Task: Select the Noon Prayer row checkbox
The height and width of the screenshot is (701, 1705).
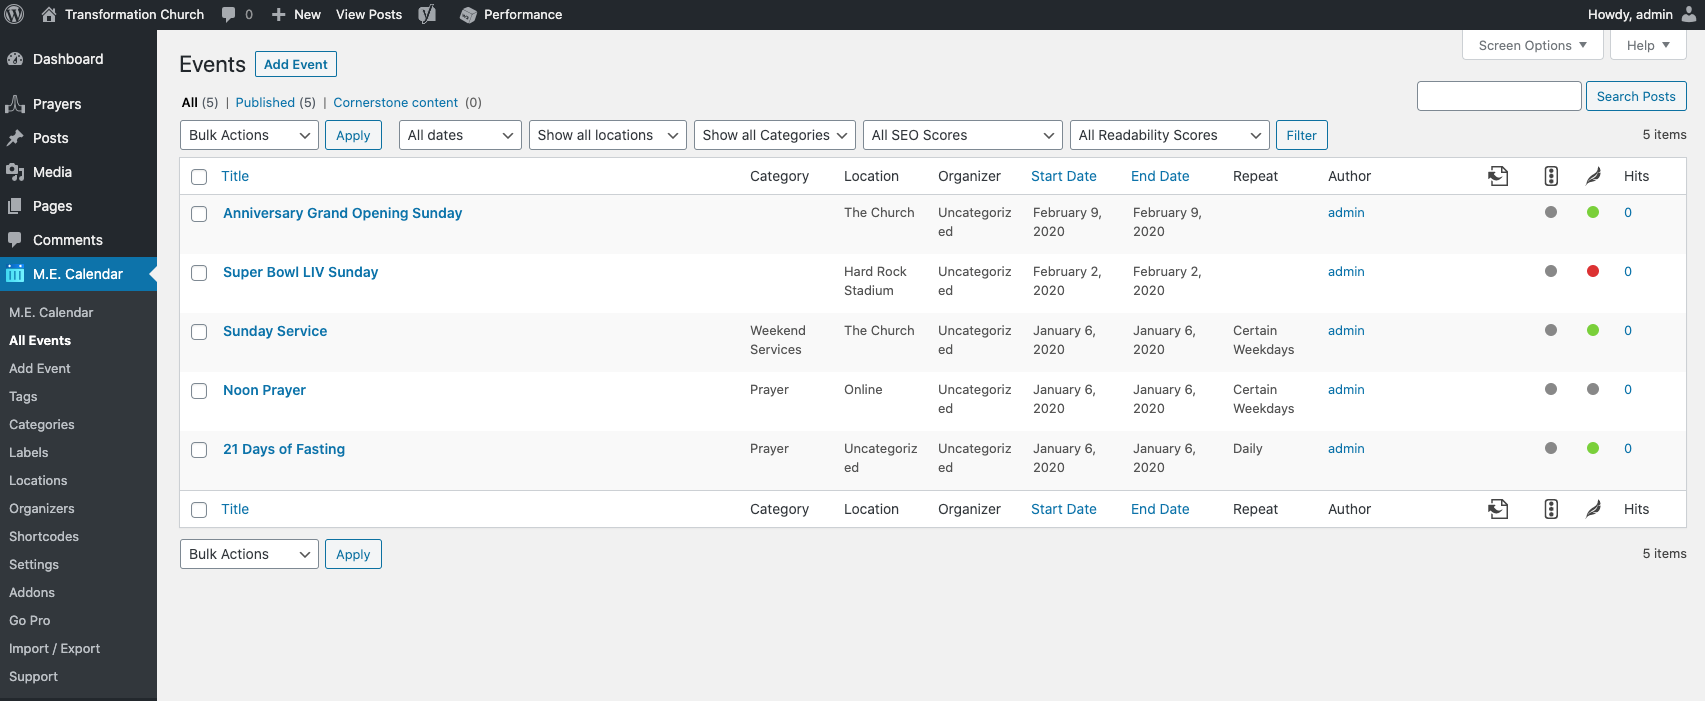Action: pos(199,391)
